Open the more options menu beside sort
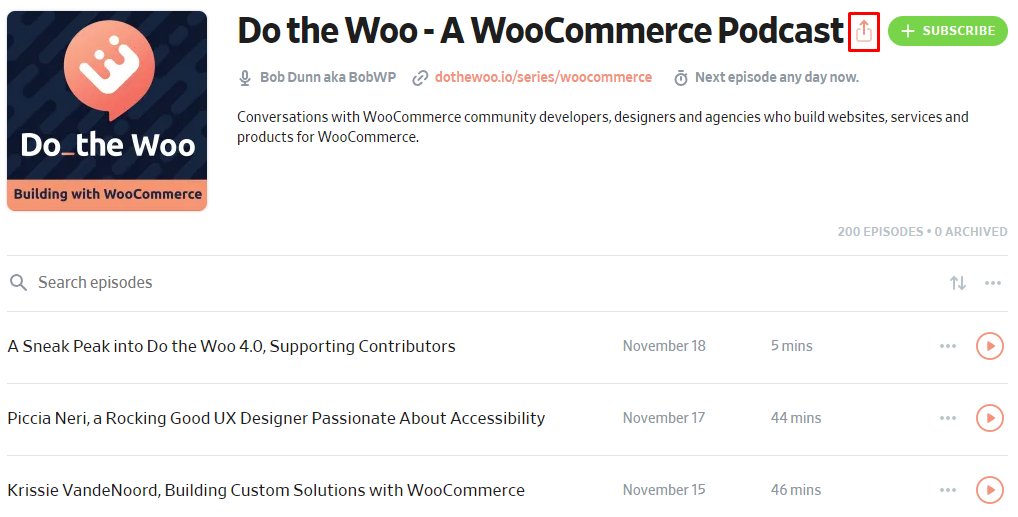 tap(993, 283)
